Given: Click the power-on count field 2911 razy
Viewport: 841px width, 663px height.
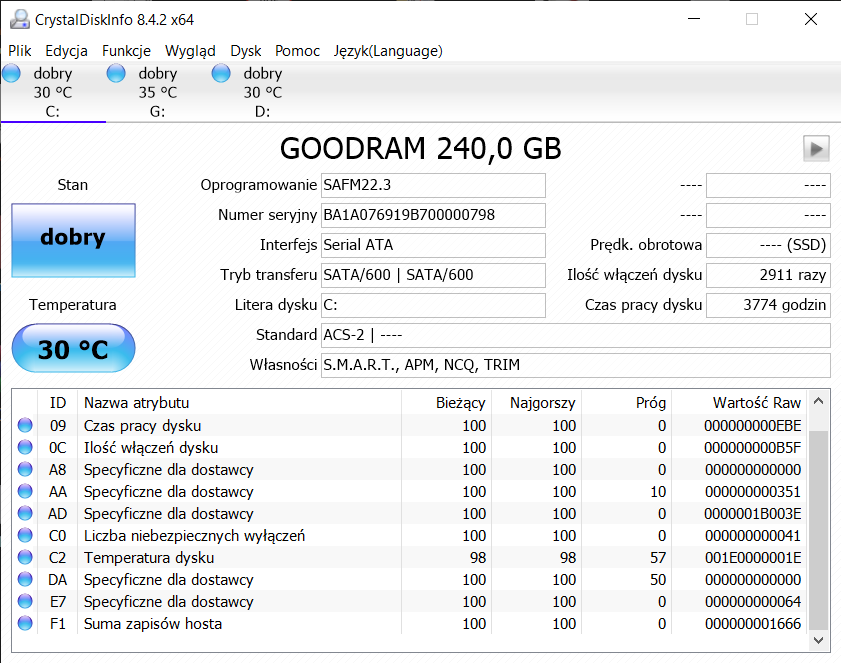Looking at the screenshot, I should 768,275.
